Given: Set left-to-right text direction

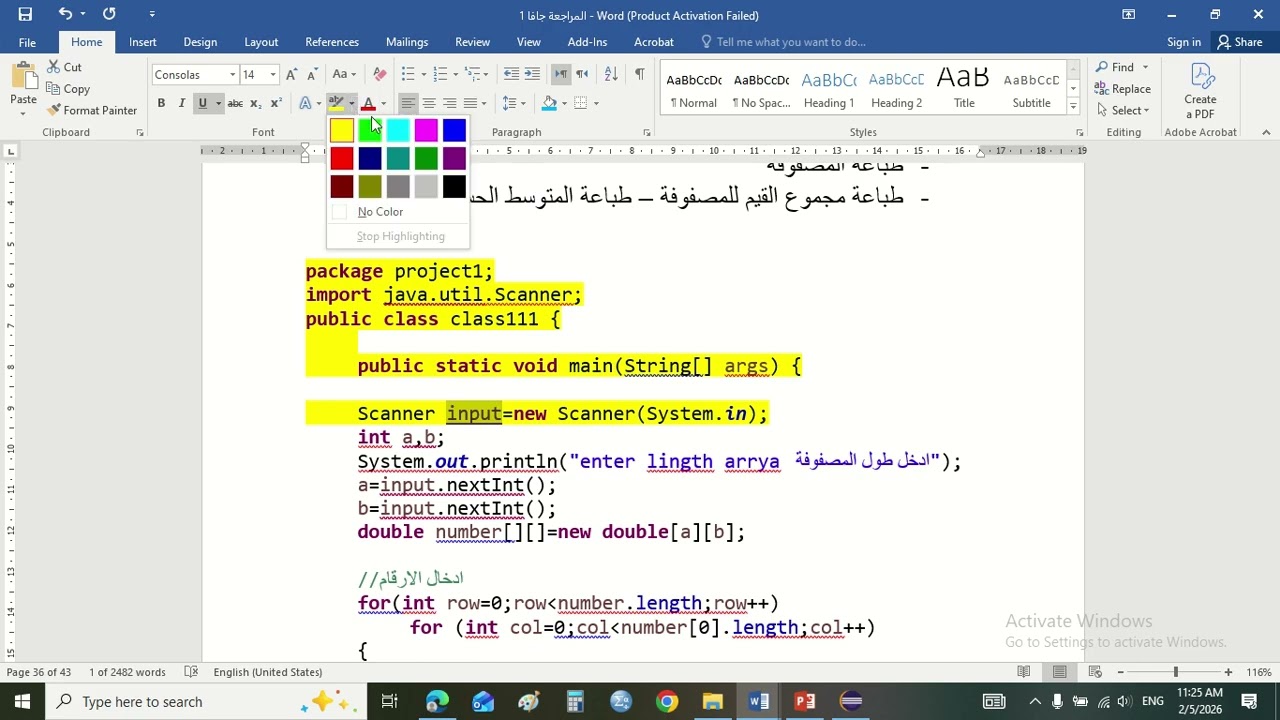Looking at the screenshot, I should [560, 74].
